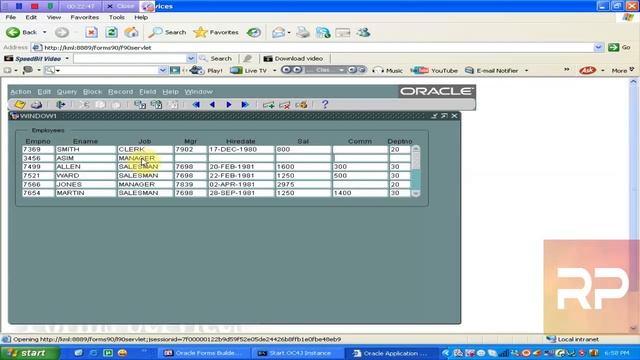
Task: Open the Oracle Forms Field menu
Action: pyautogui.click(x=147, y=92)
